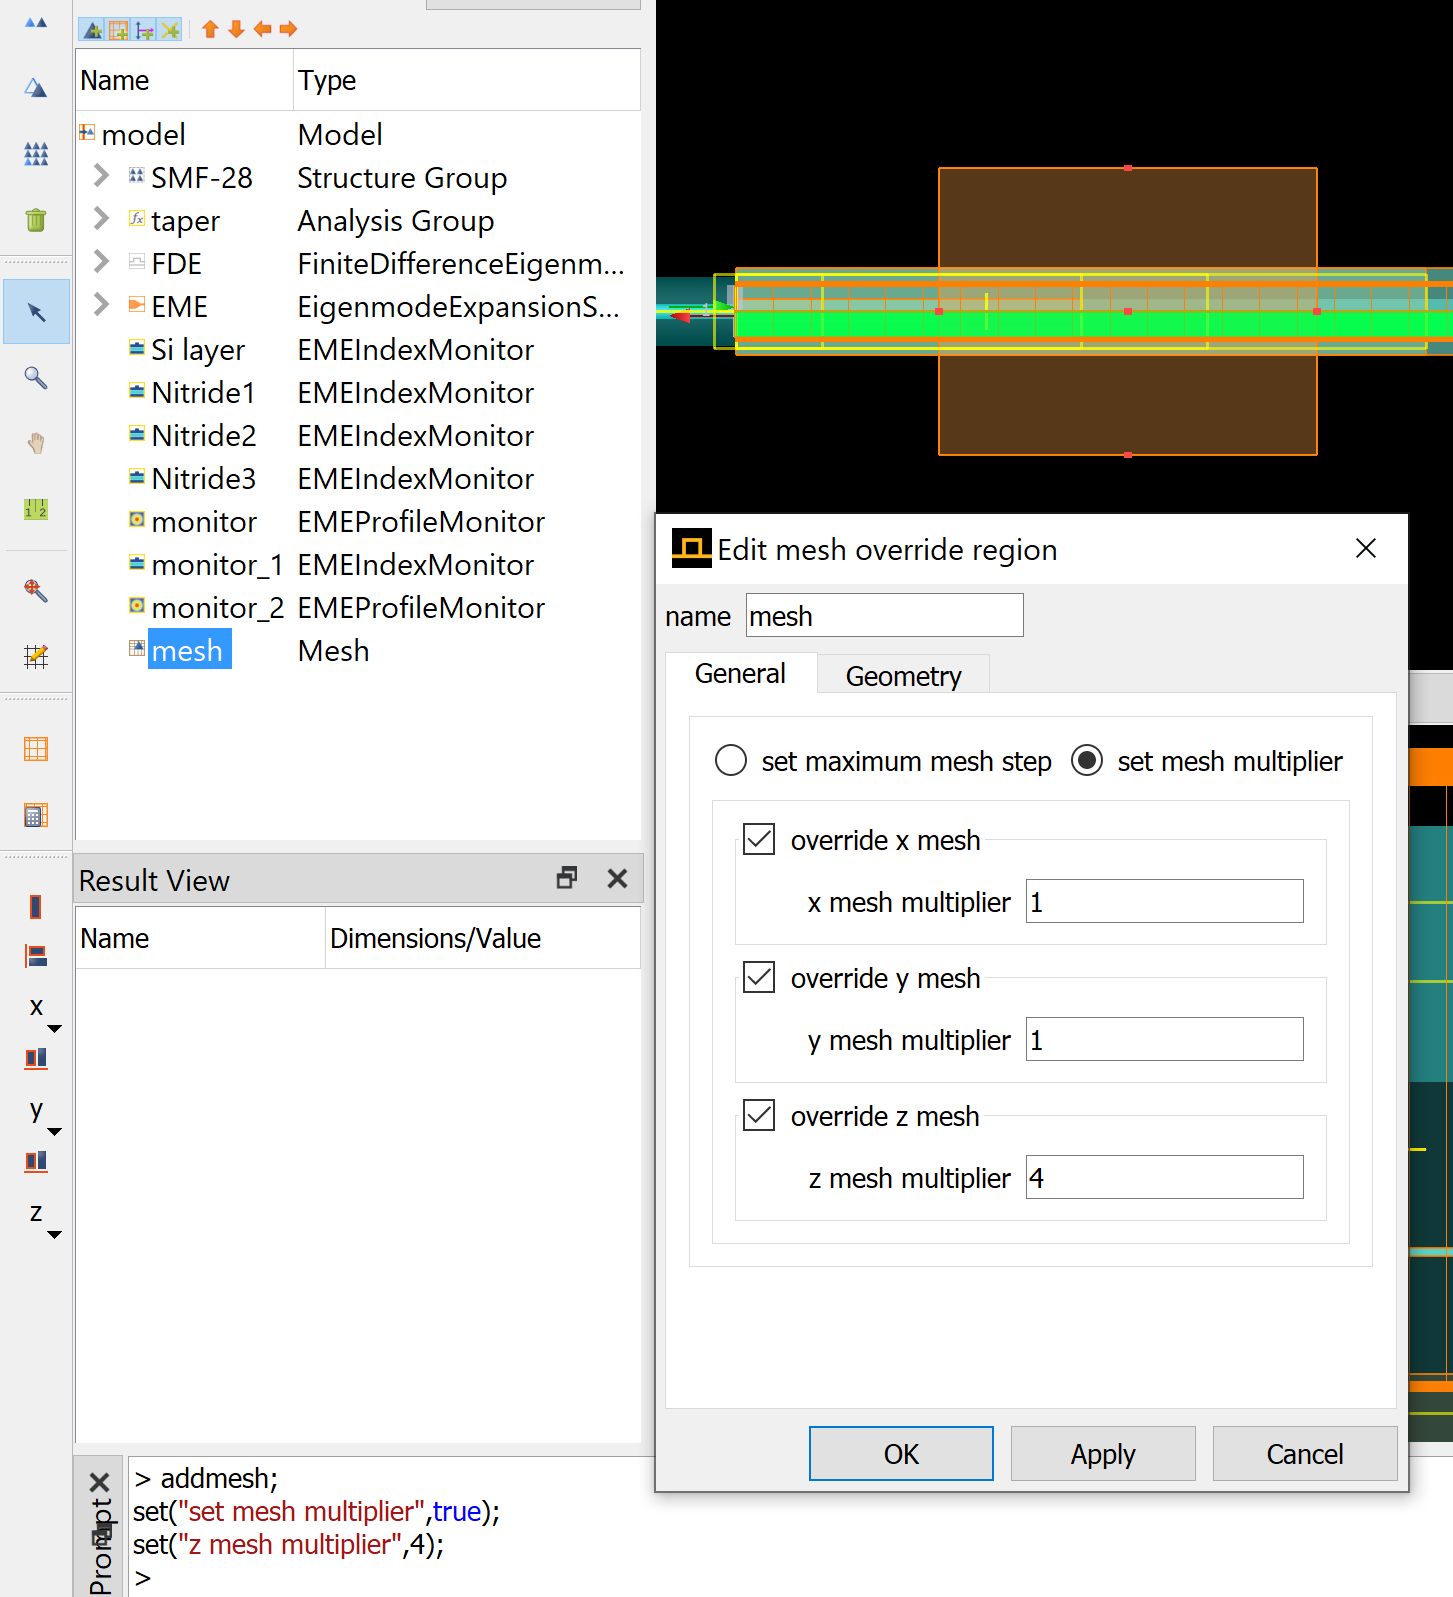
Task: Open the x-axis align dropdown arrow
Action: point(55,1029)
